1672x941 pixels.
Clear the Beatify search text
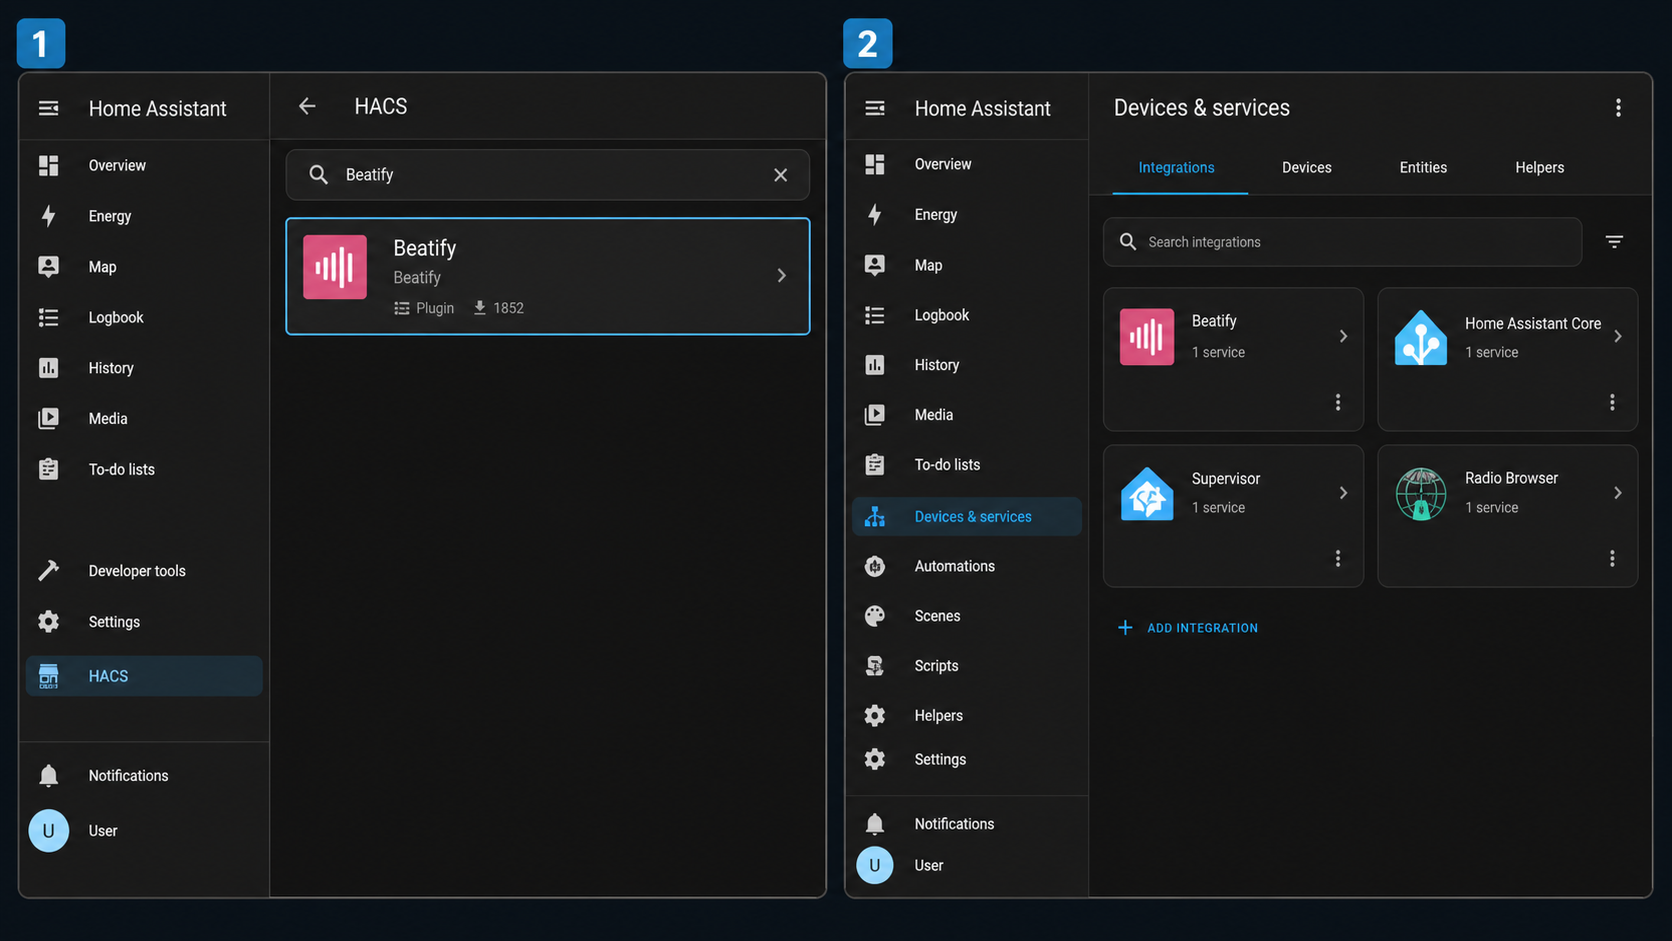(780, 175)
